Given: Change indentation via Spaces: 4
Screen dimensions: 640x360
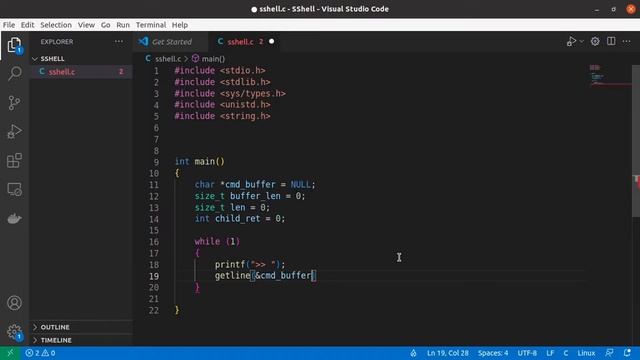Looking at the screenshot, I should [493, 353].
